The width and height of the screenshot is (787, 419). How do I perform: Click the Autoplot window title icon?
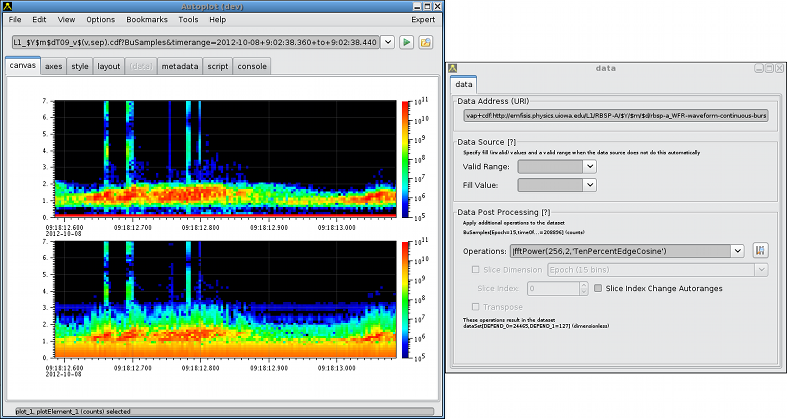click(x=9, y=5)
